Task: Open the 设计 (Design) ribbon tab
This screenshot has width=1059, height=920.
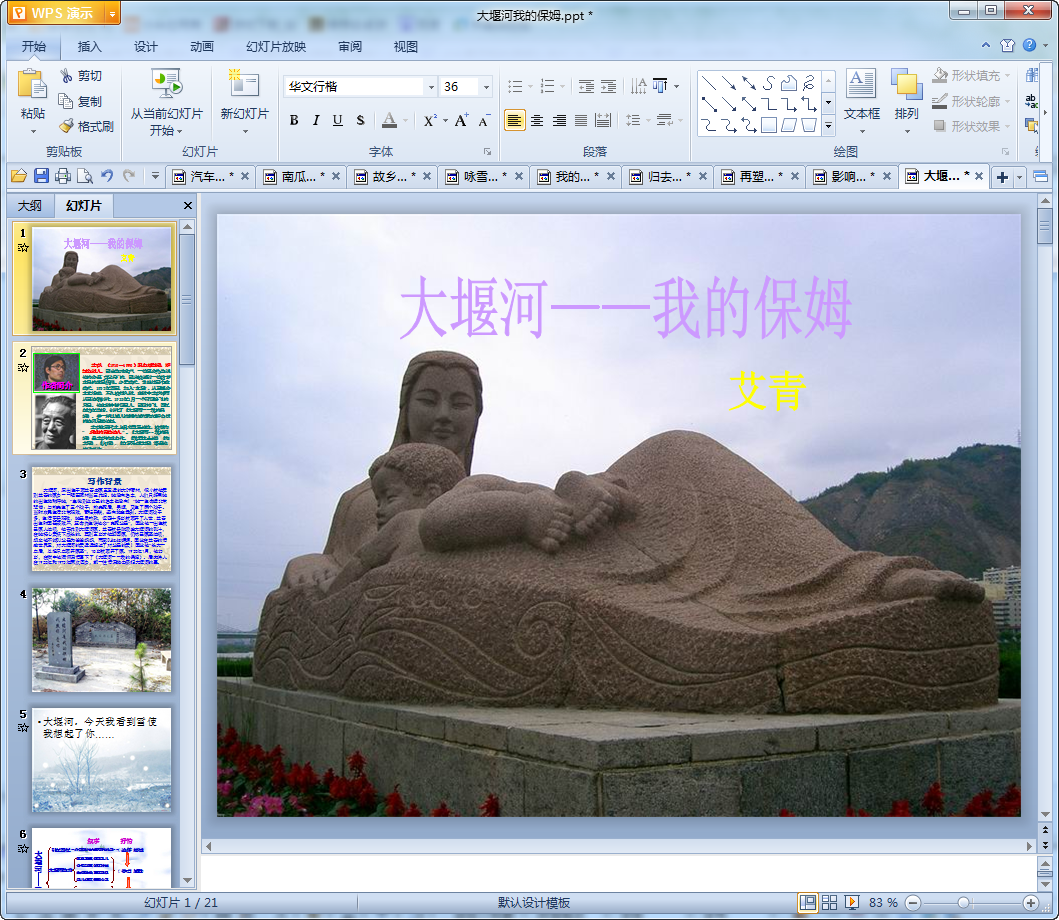Action: coord(145,47)
